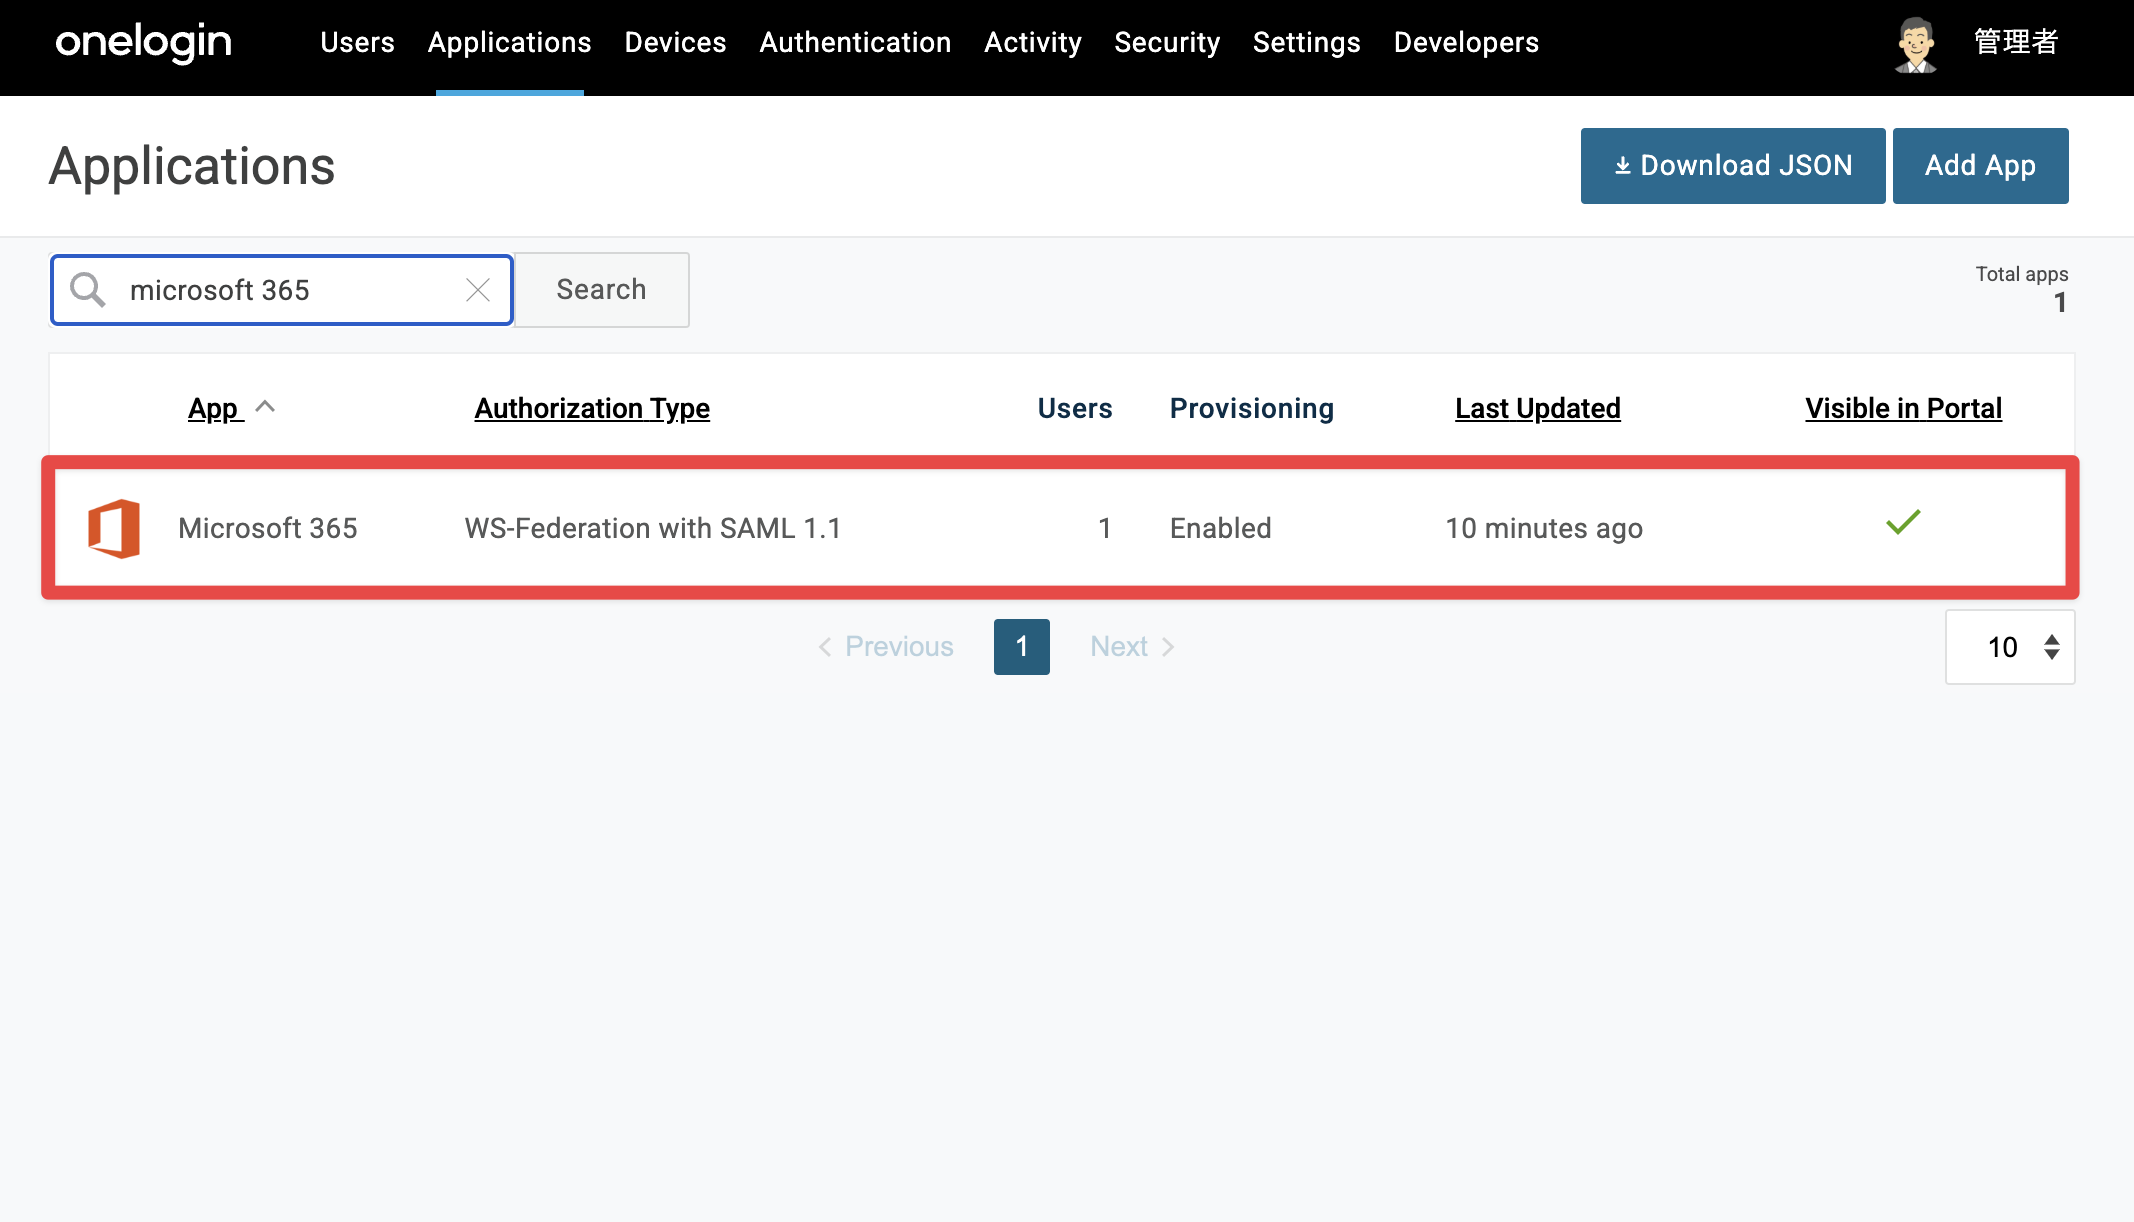2134x1222 pixels.
Task: Click the Total apps count
Action: coord(2060,303)
